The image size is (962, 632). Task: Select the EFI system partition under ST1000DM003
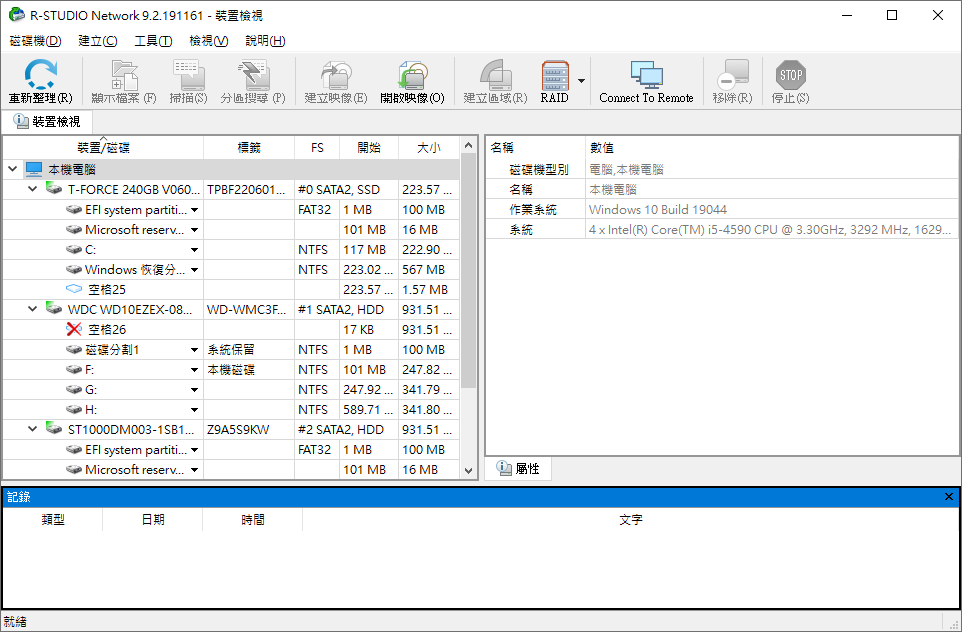pos(231,450)
